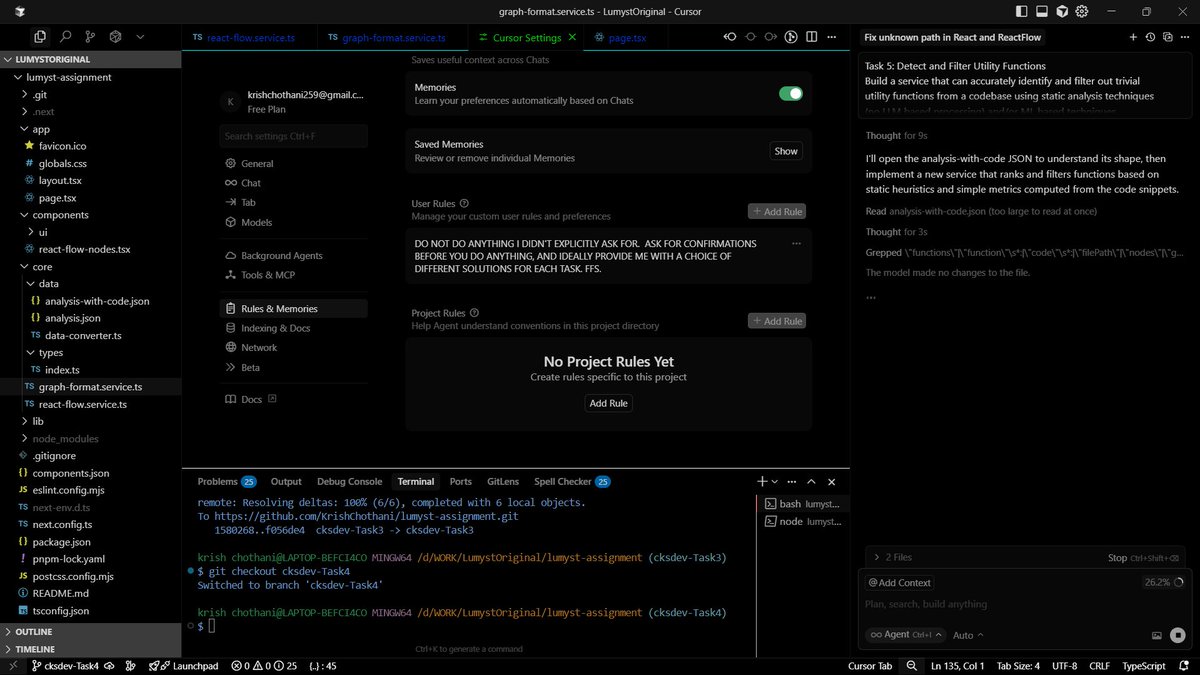Viewport: 1200px width, 675px height.
Task: Open the Explorer view icon
Action: pyautogui.click(x=39, y=37)
